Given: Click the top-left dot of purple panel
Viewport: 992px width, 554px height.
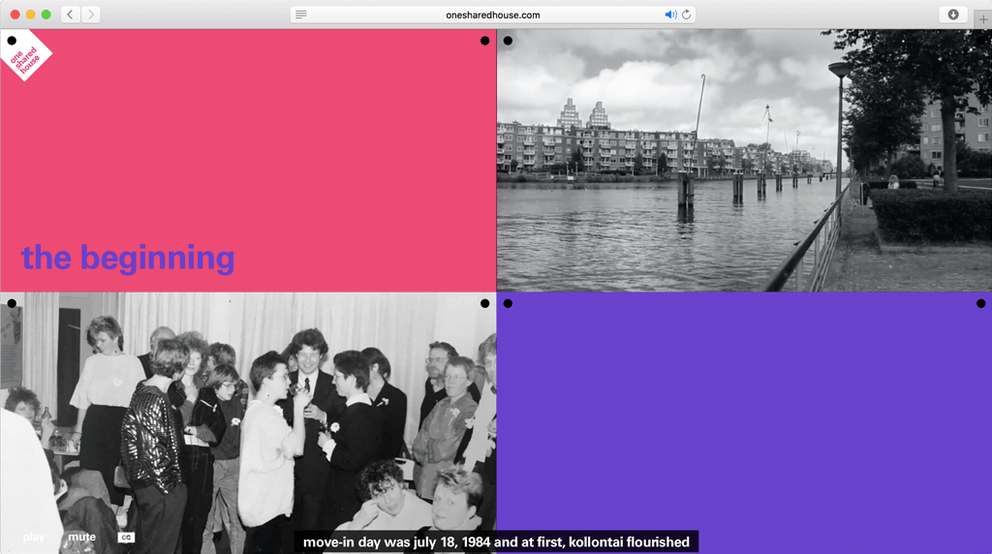Looking at the screenshot, I should 507,304.
